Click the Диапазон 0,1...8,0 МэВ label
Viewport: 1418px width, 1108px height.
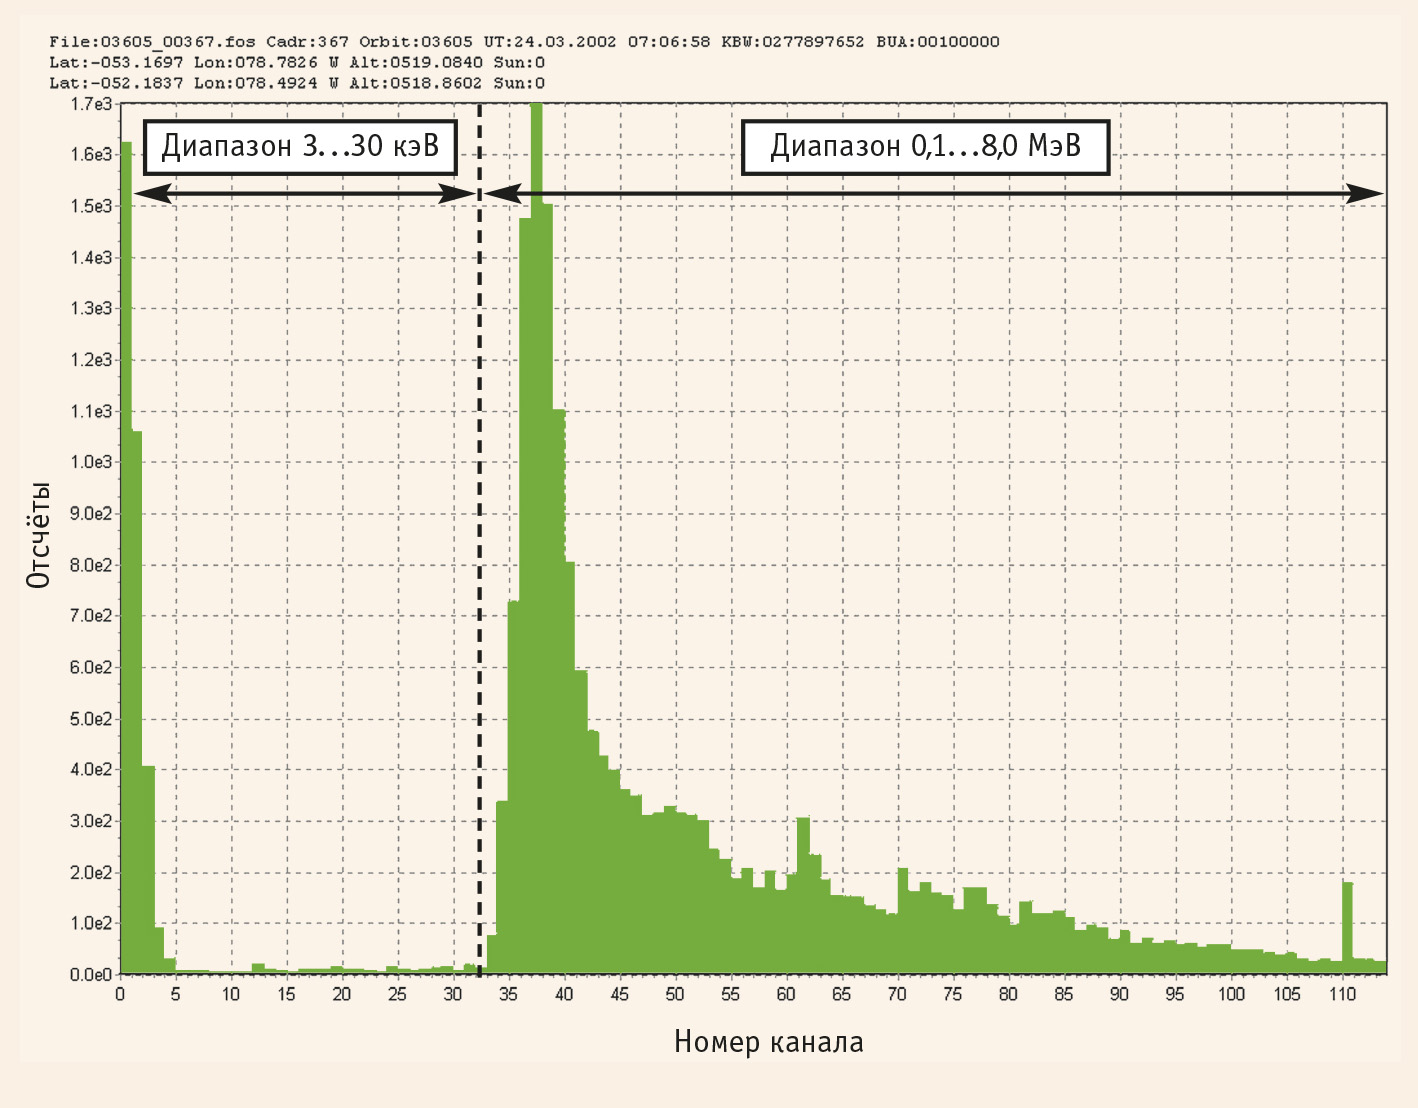coord(926,147)
